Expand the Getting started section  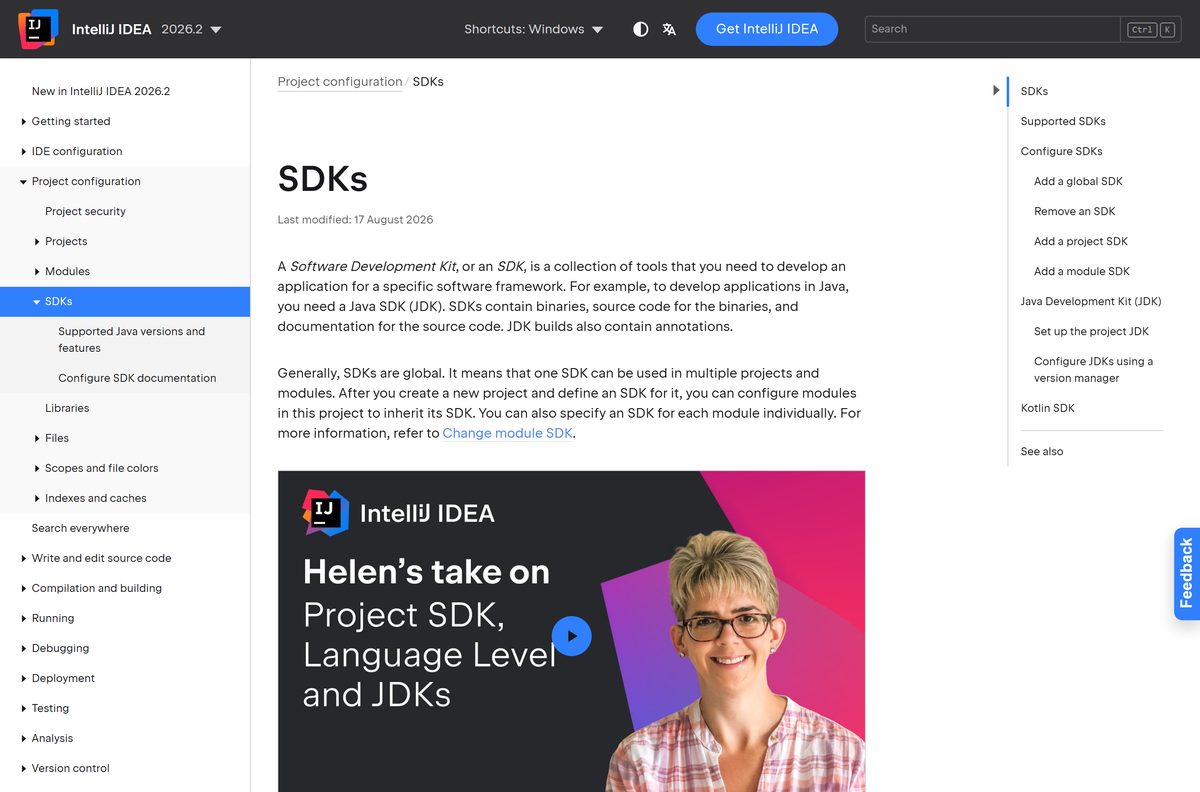pos(24,121)
